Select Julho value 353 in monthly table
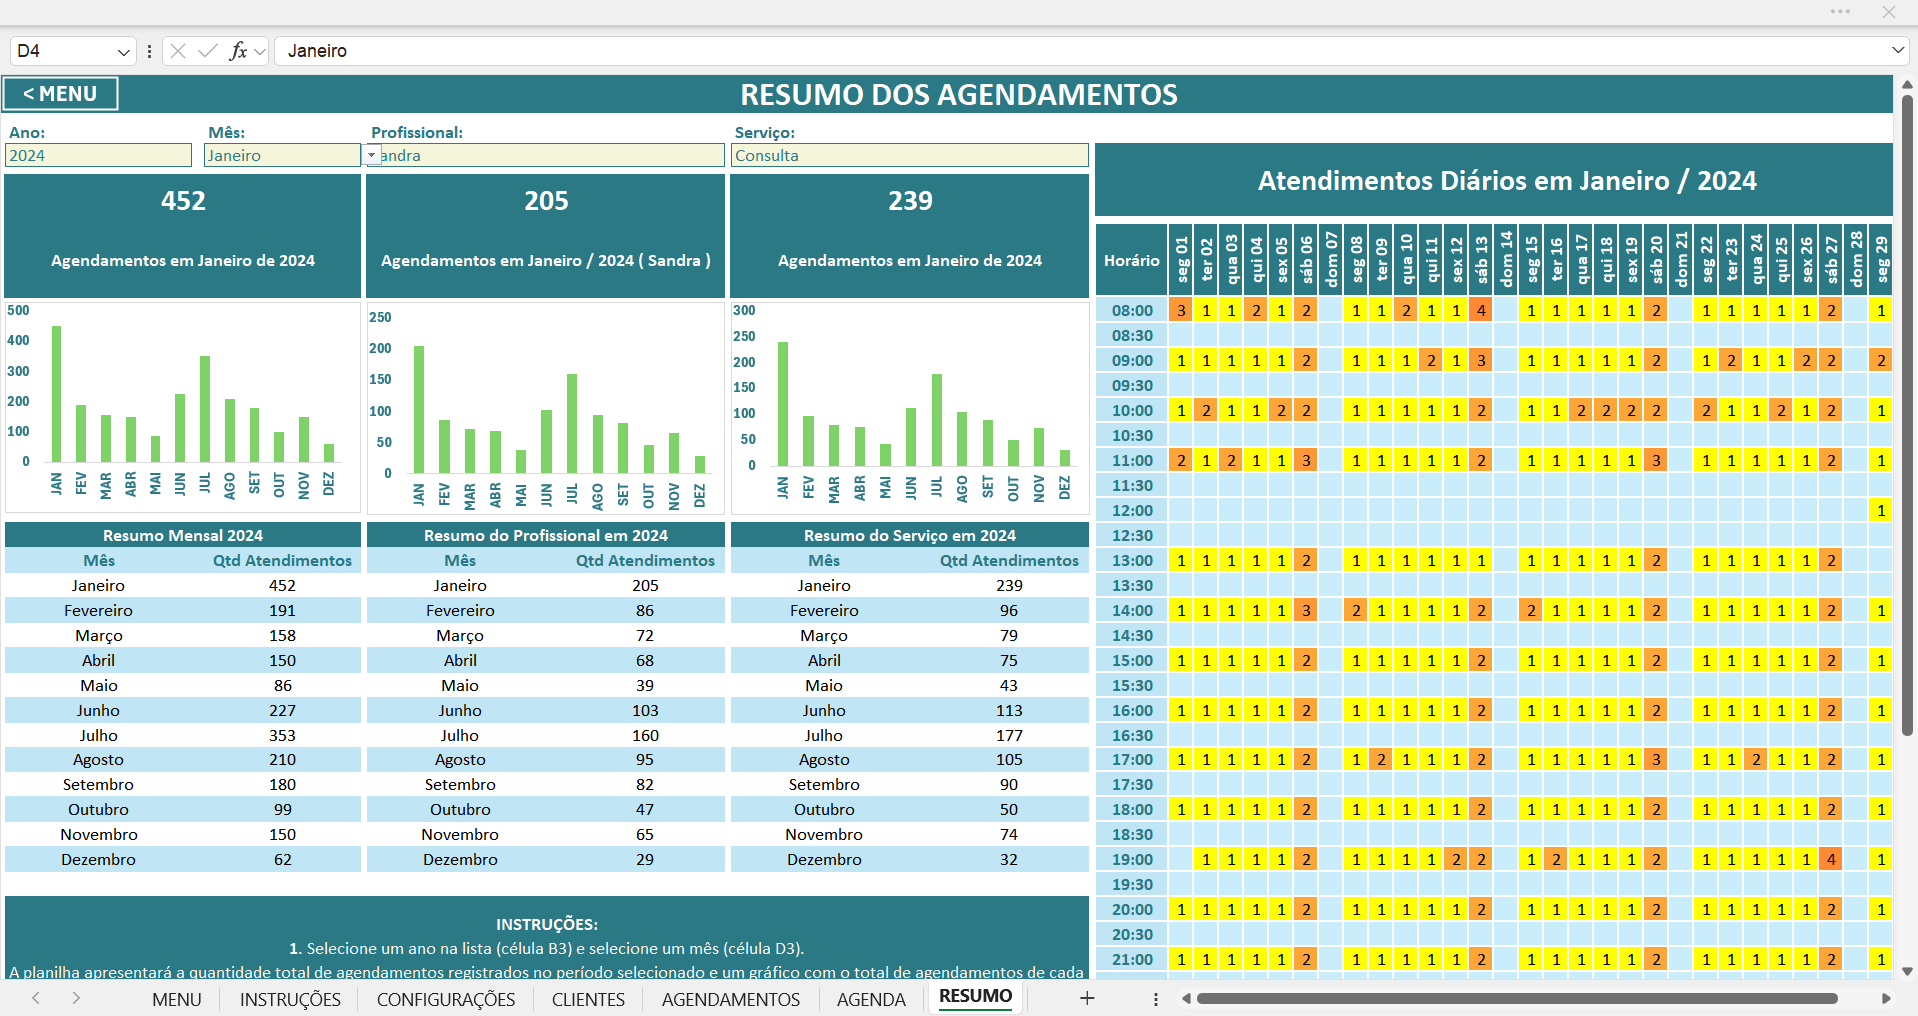The image size is (1918, 1016). (283, 735)
